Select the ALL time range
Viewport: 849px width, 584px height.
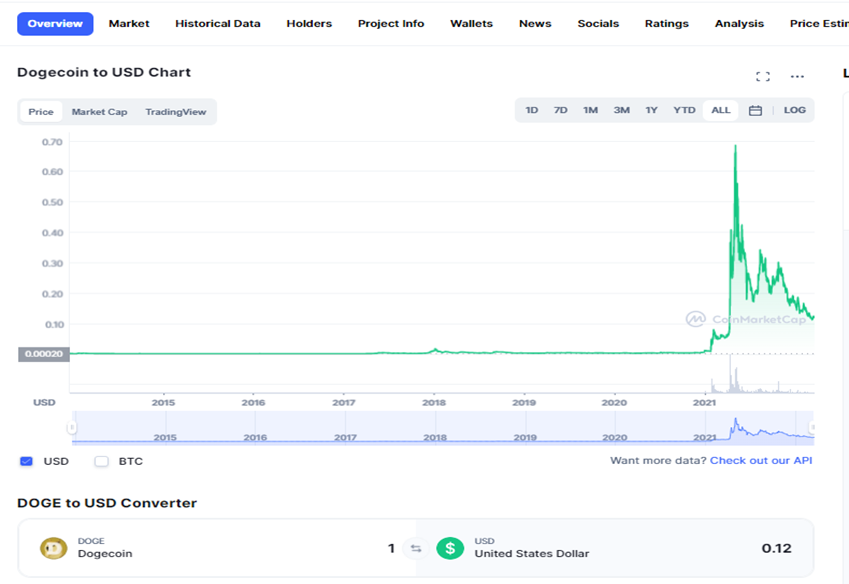[721, 110]
